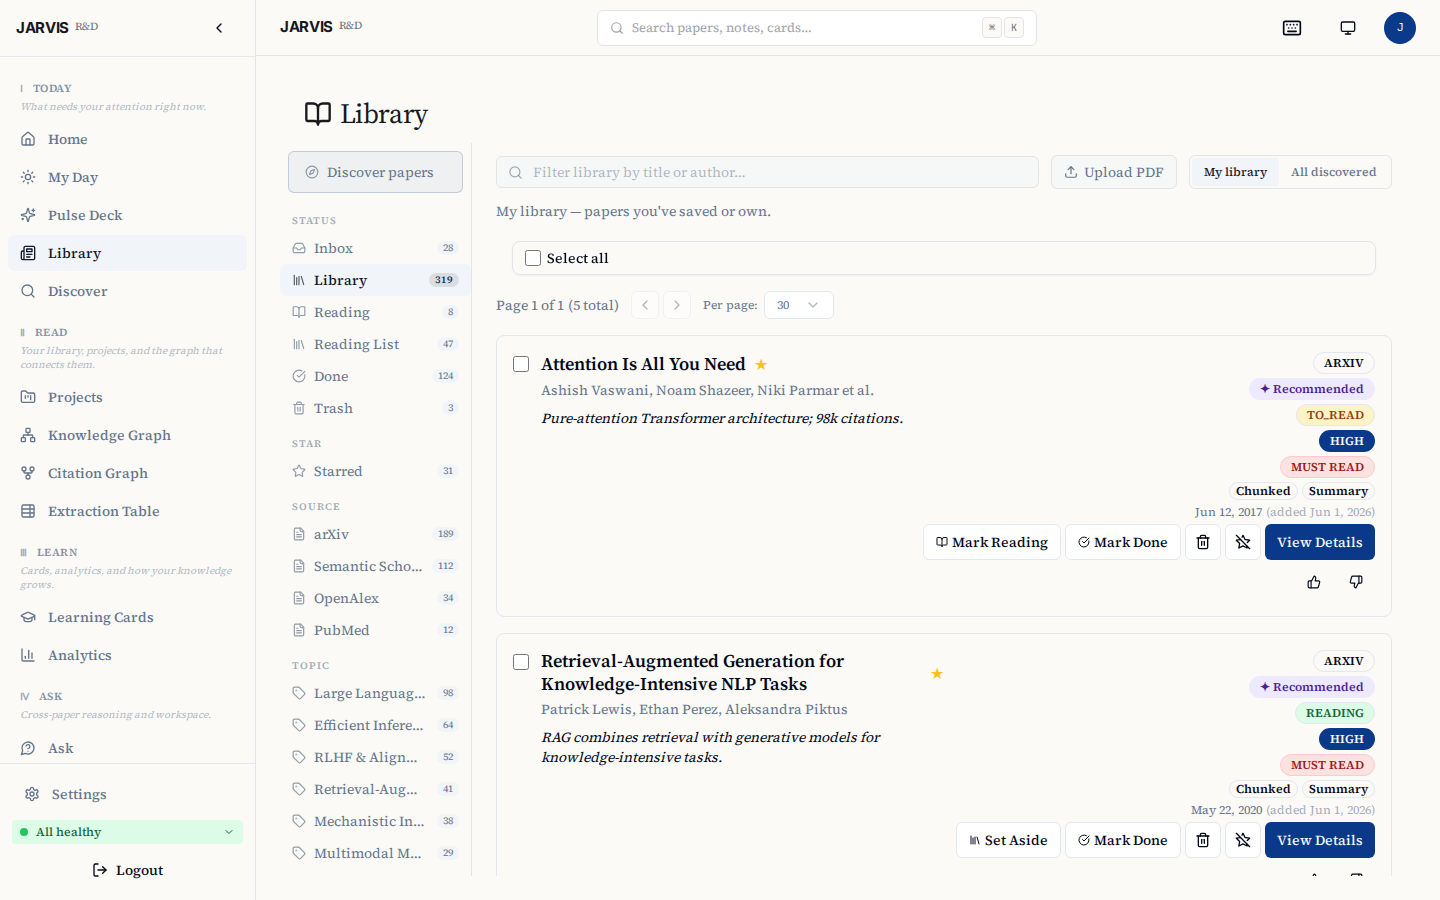Filter by RLHF & Alignment topic tag

(x=375, y=757)
